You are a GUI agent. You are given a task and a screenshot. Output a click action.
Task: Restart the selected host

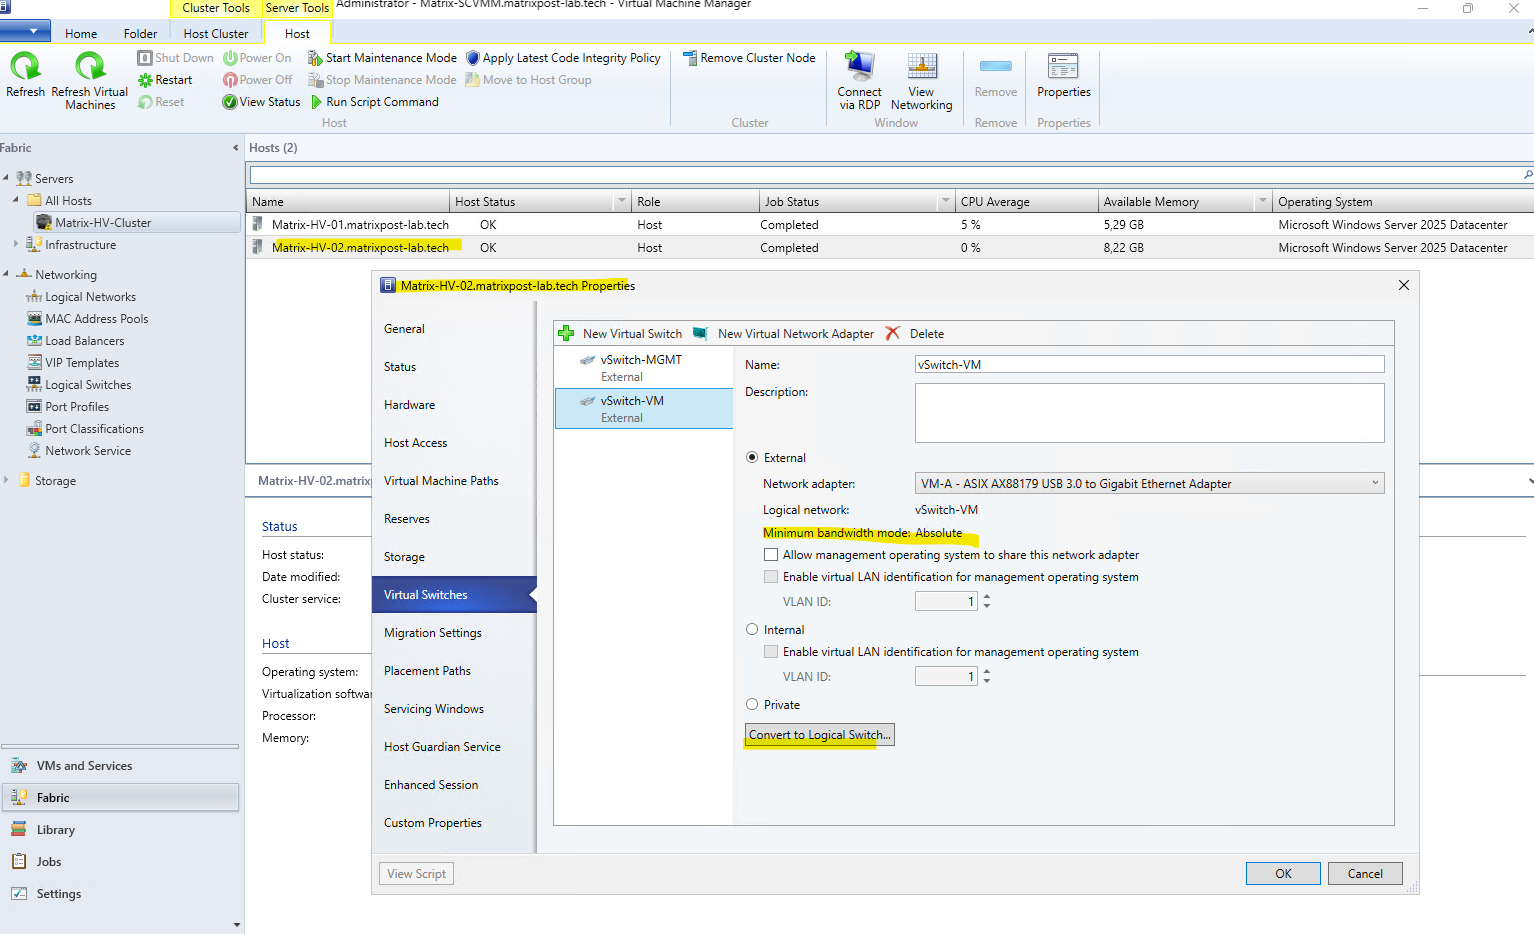pos(165,80)
